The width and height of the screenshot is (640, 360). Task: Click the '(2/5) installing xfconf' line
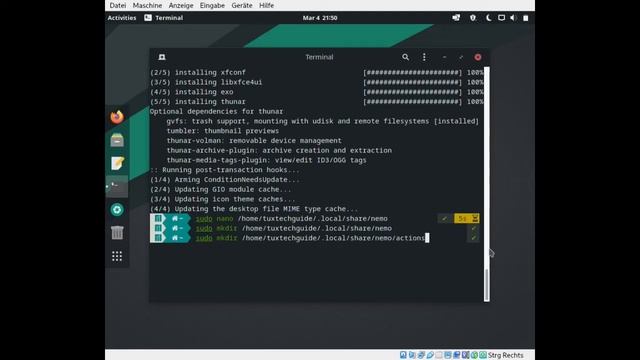click(x=198, y=72)
